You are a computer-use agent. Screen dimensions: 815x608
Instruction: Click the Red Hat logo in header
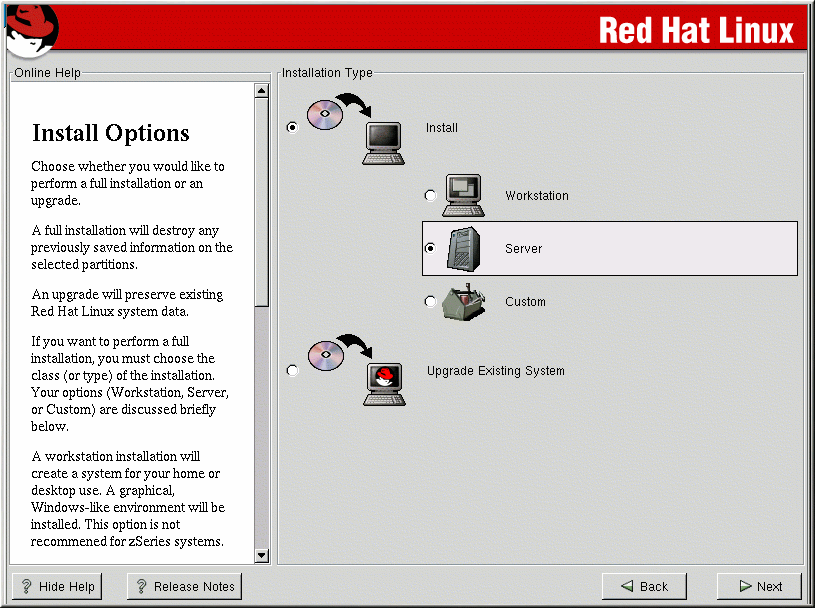coord(30,29)
